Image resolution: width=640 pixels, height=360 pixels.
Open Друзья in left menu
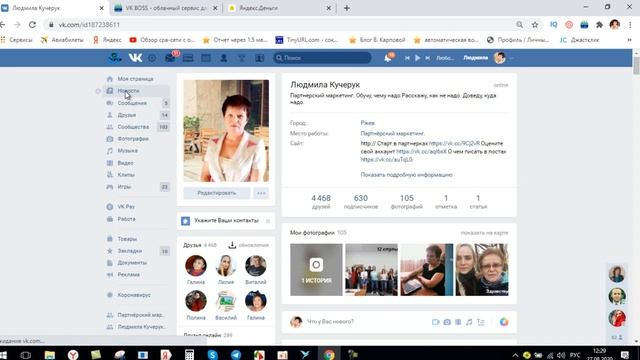click(x=127, y=115)
